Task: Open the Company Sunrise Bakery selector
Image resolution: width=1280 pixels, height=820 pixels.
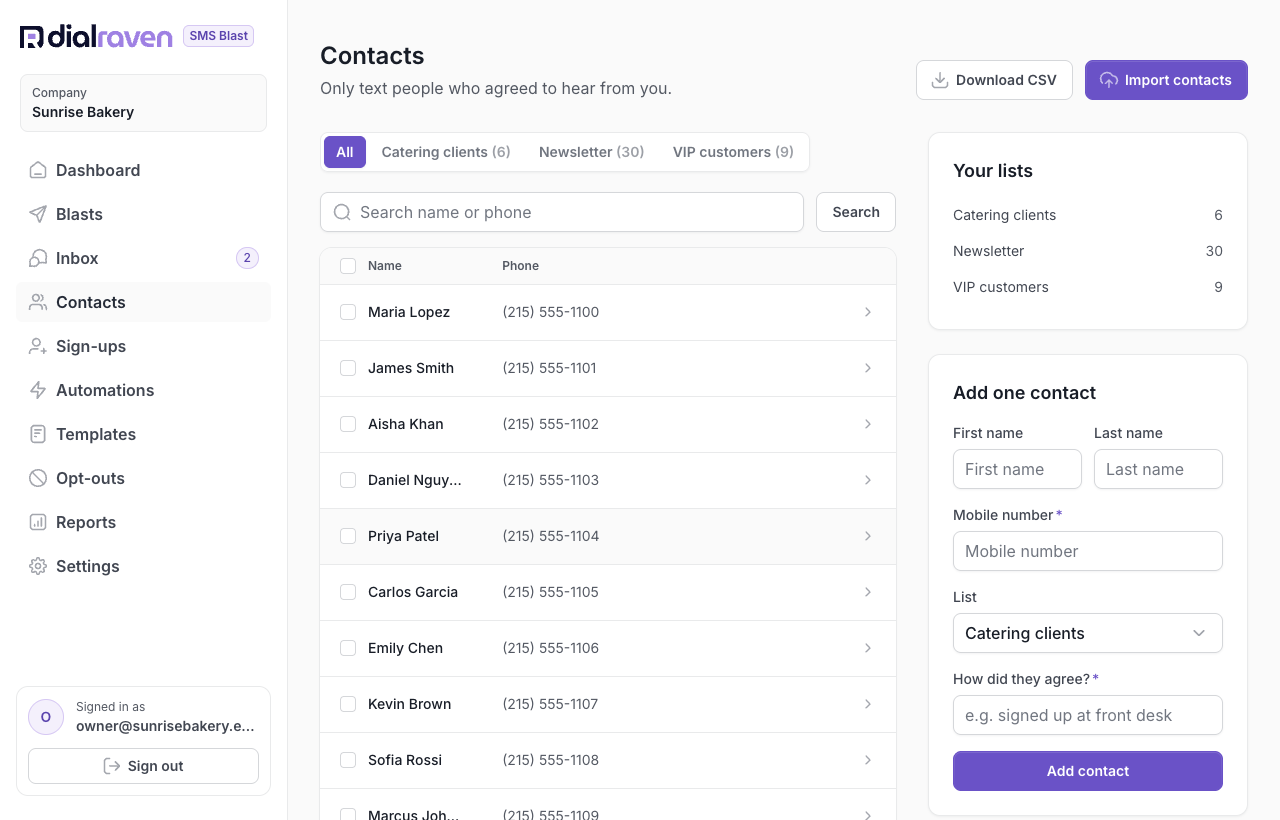Action: (143, 103)
